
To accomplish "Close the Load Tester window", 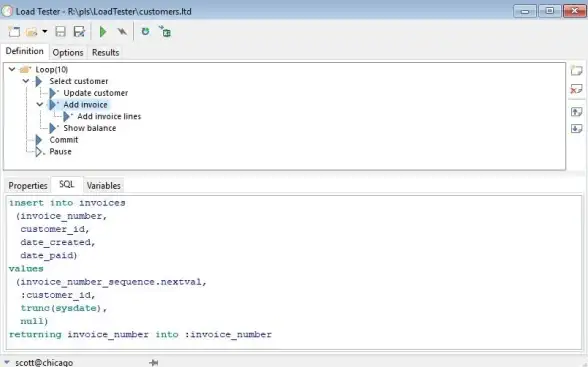I will (574, 11).
